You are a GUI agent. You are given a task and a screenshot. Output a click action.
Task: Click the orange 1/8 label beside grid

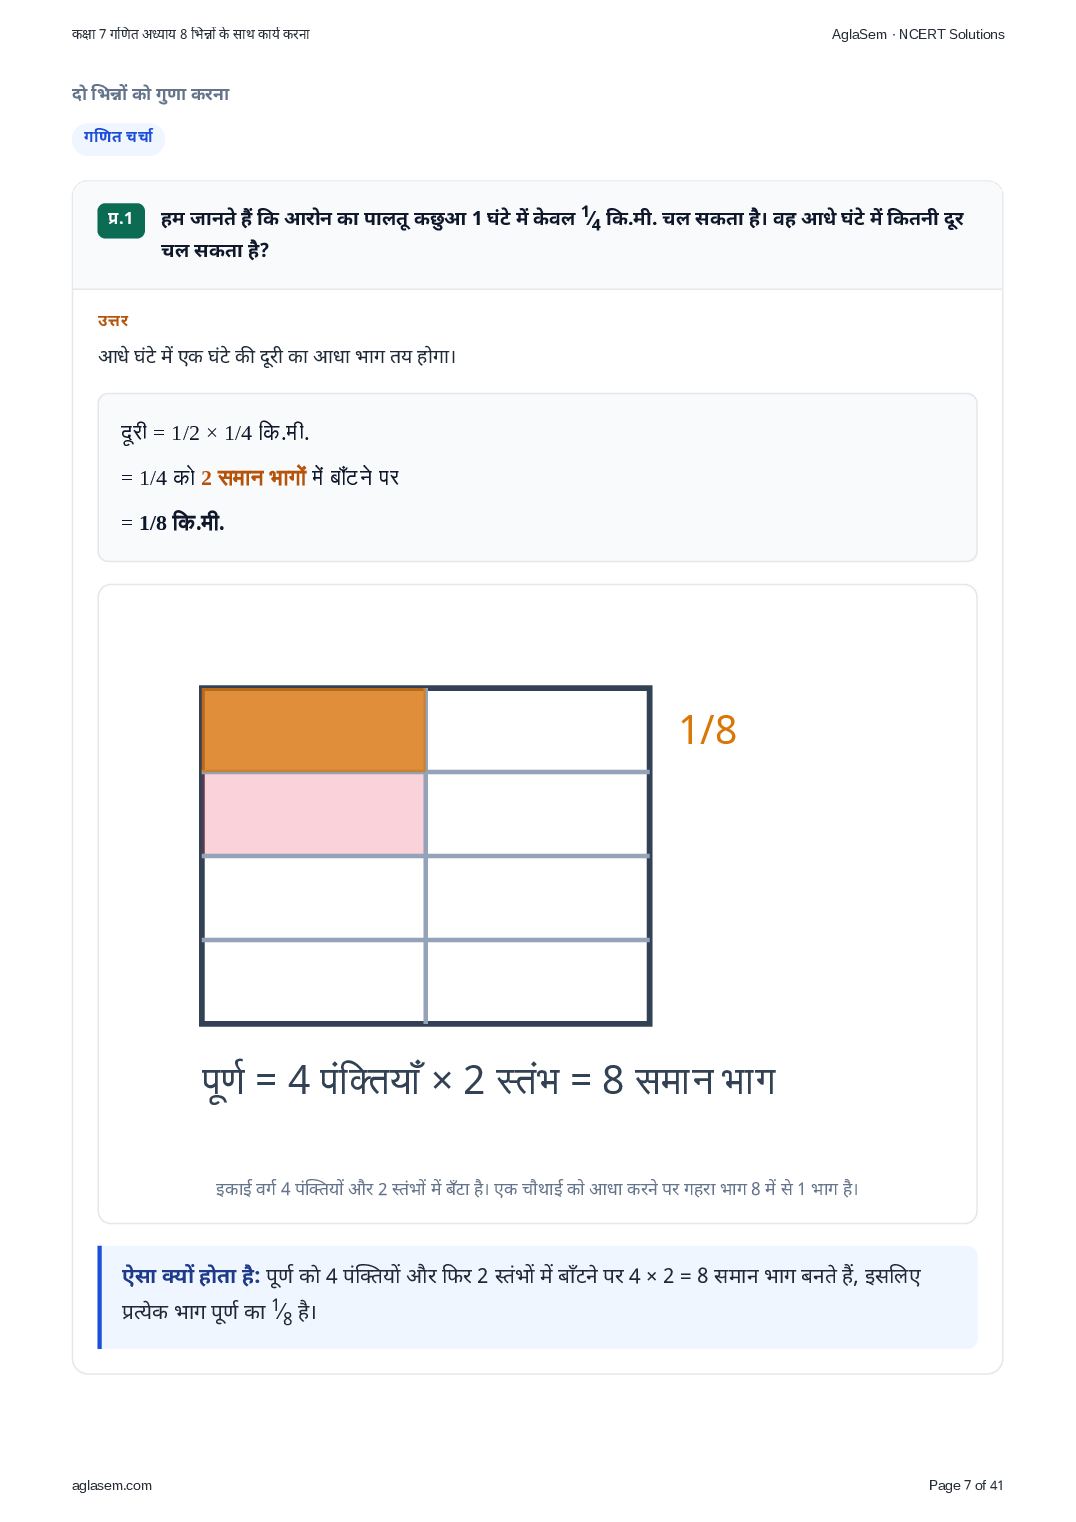708,730
